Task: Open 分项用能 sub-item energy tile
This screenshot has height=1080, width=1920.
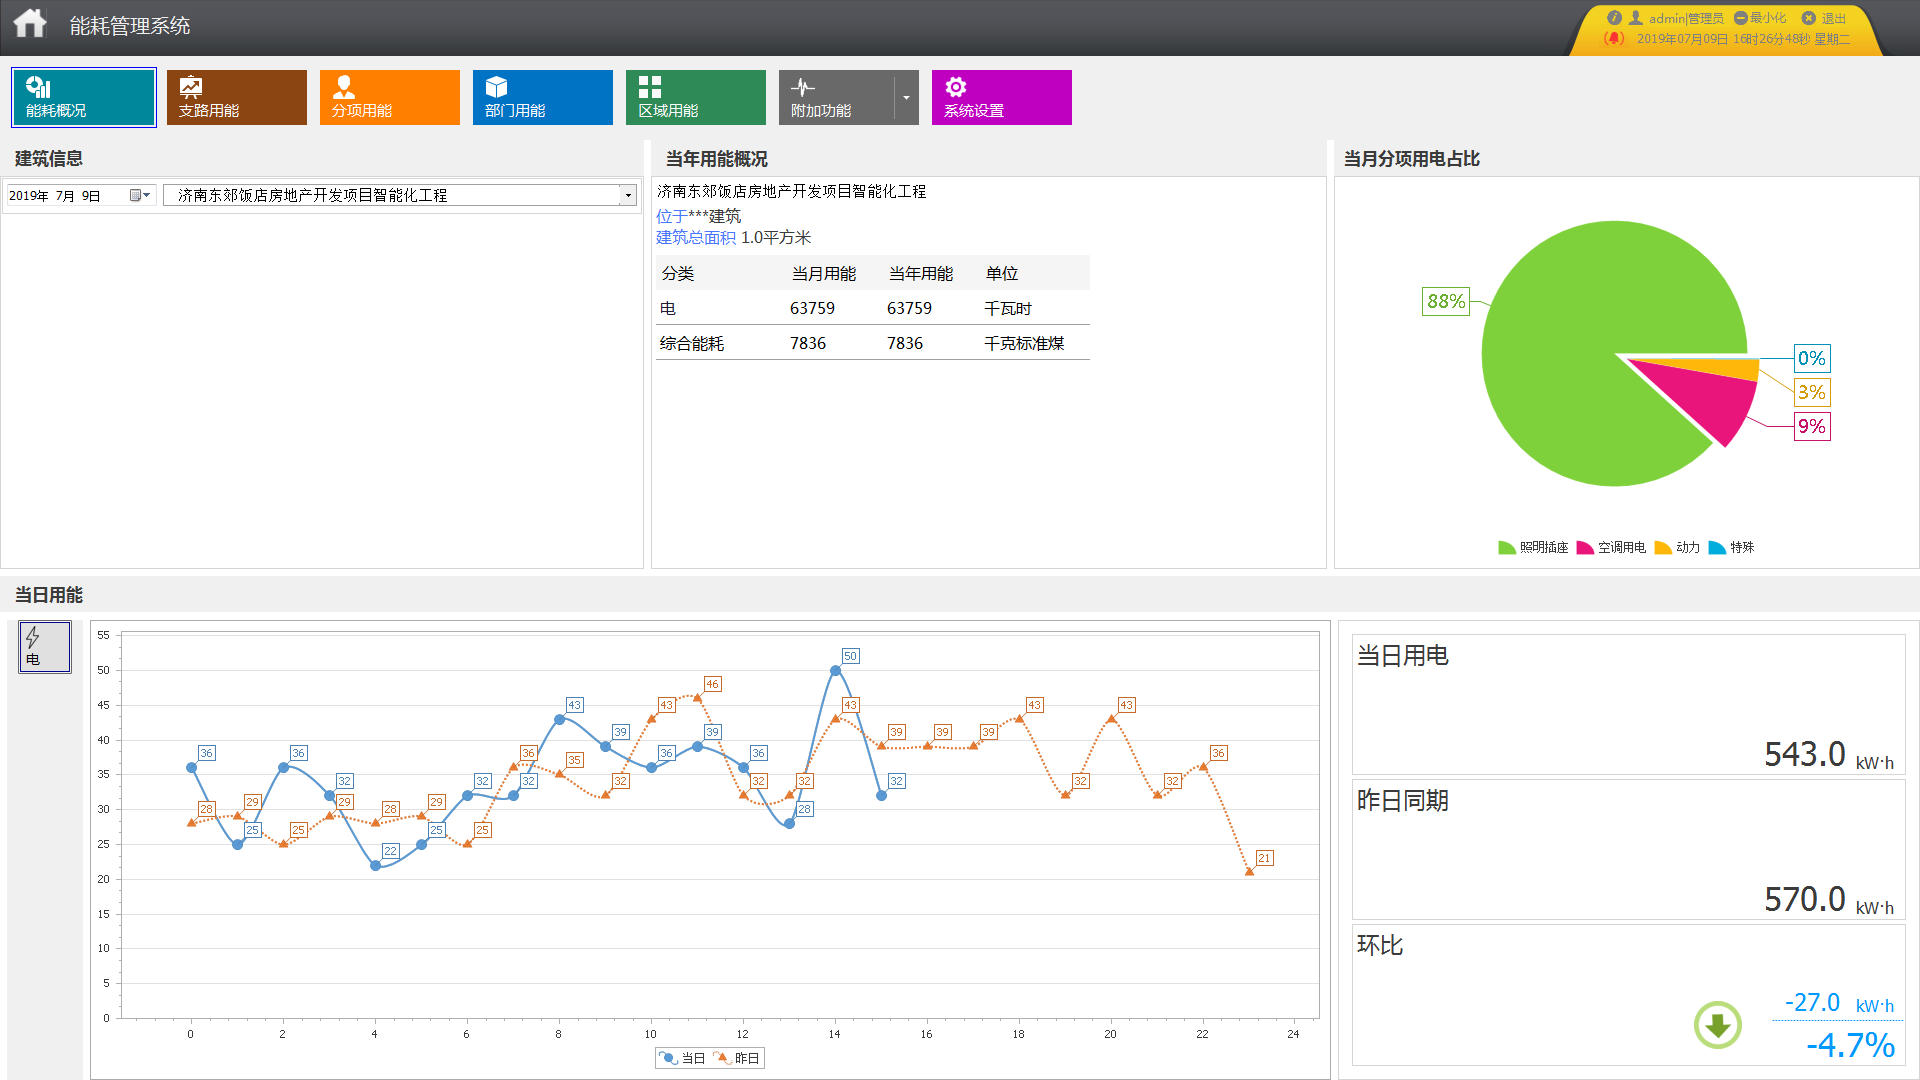Action: pyautogui.click(x=389, y=97)
